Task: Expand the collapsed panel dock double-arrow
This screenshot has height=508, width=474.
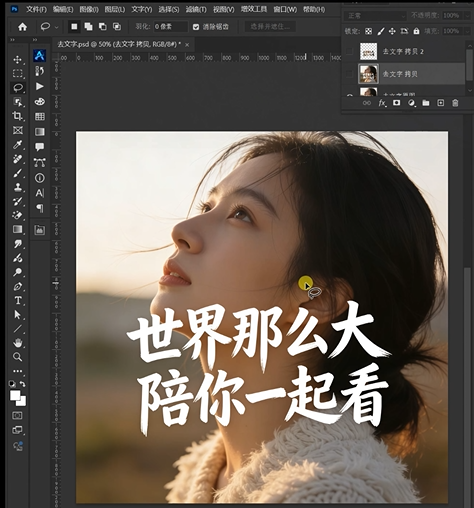Action: pos(35,40)
